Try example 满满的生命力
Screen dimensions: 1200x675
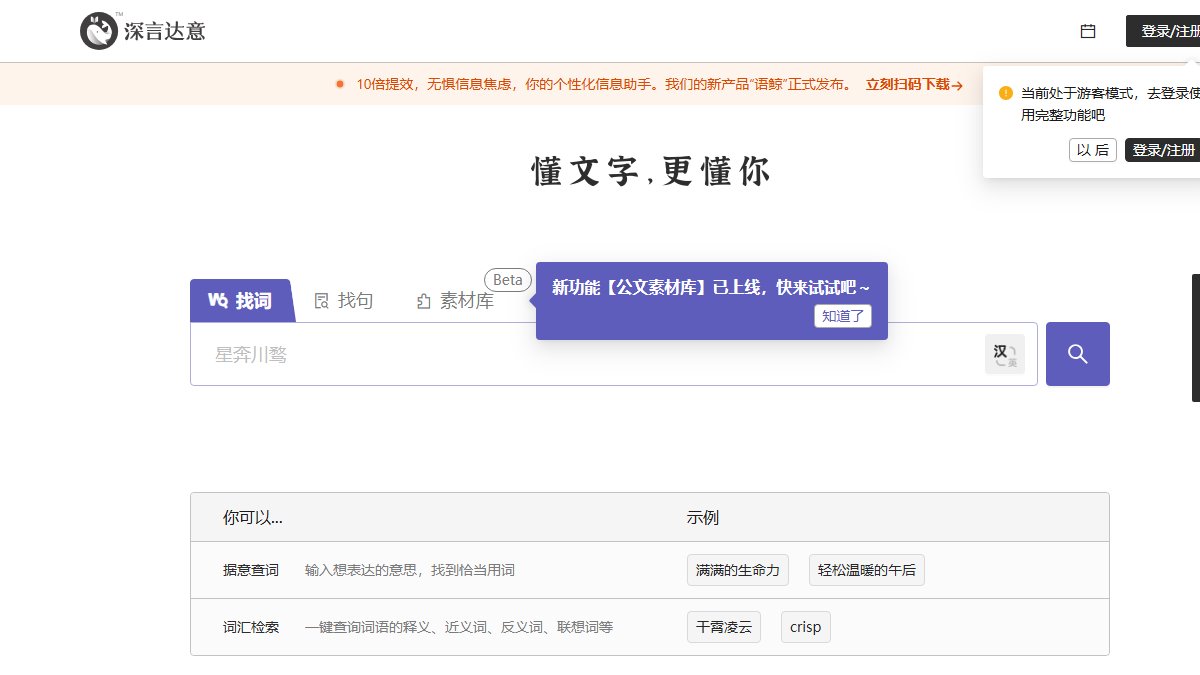click(738, 570)
